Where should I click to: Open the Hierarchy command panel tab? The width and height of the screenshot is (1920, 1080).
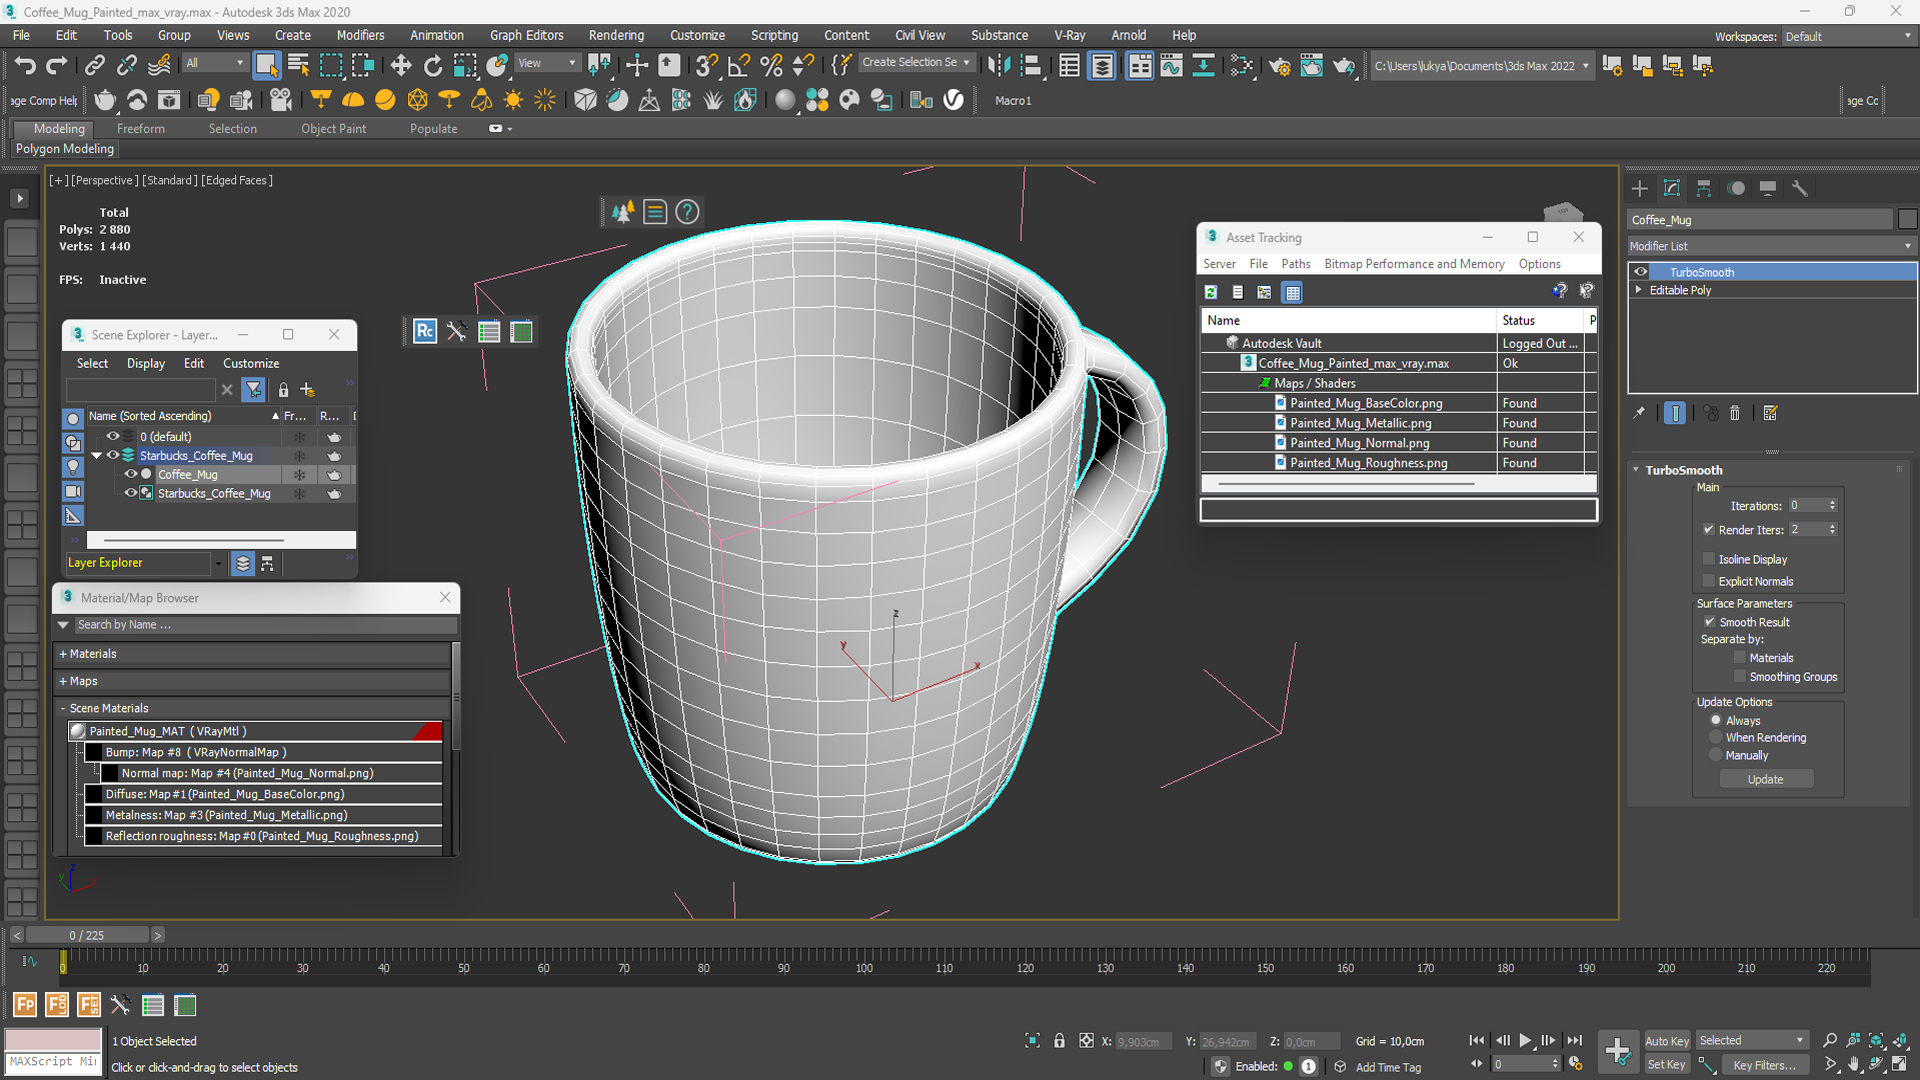coord(1704,189)
